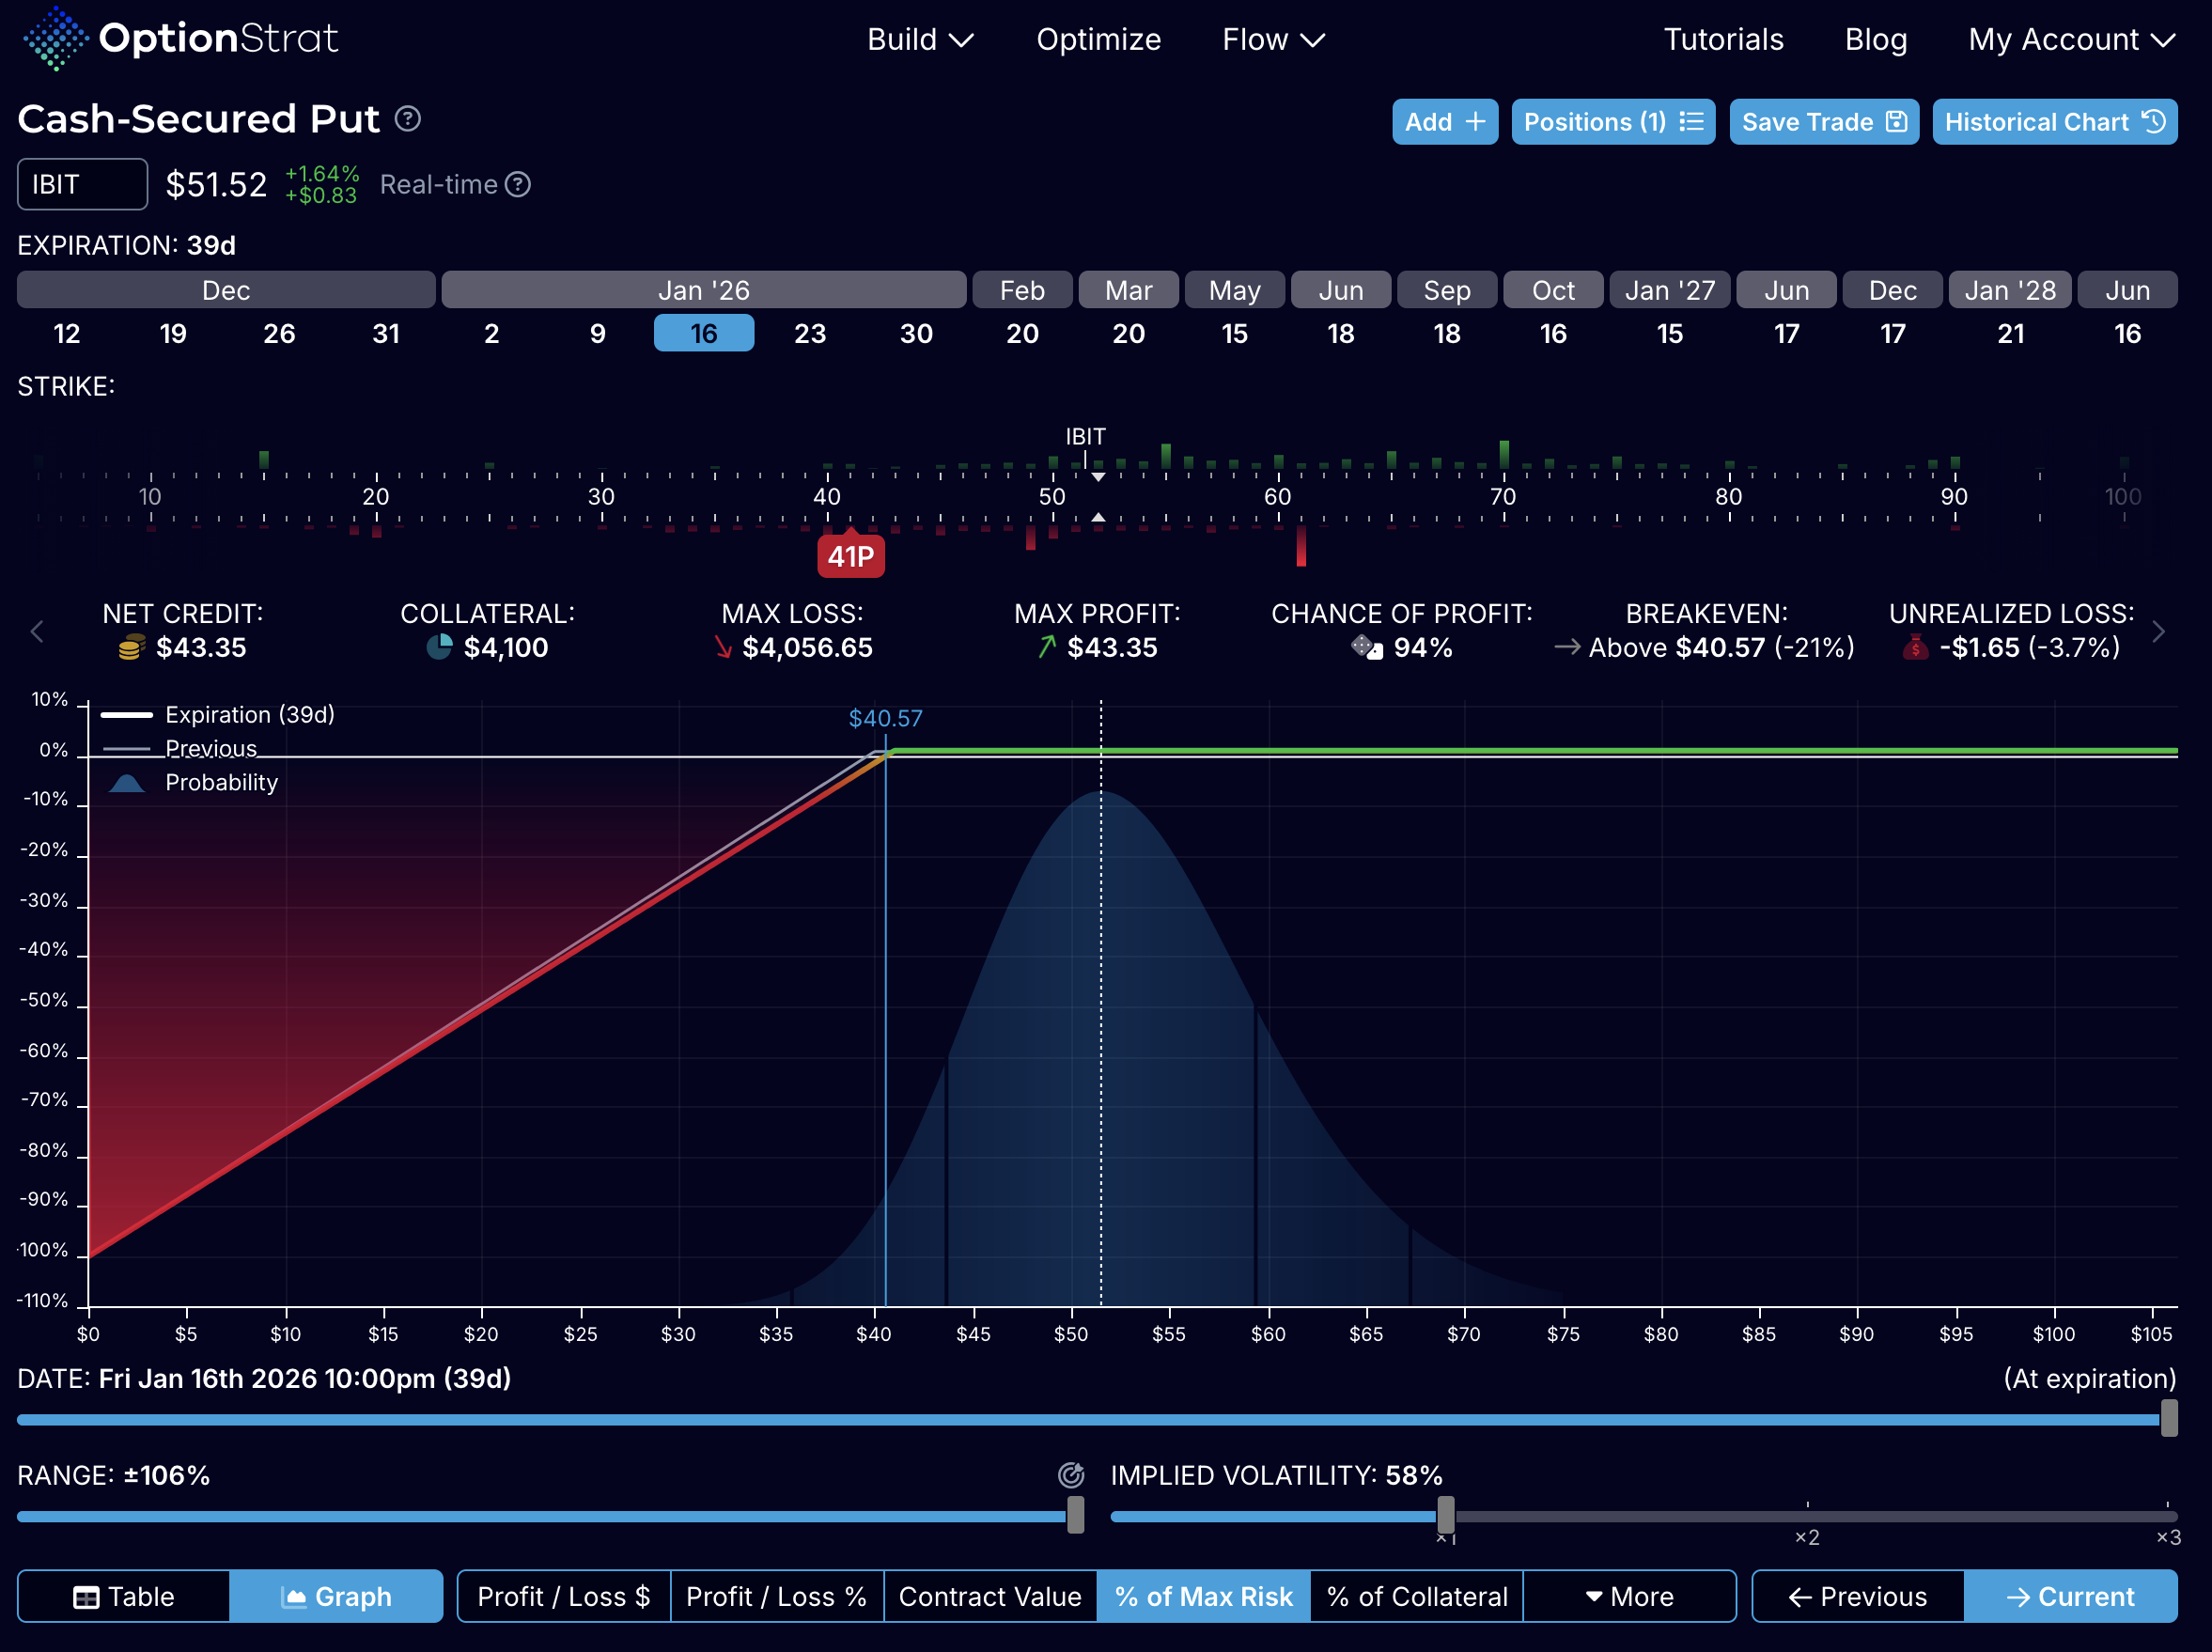Click the Real-time info question icon
Image resolution: width=2212 pixels, height=1652 pixels.
(518, 185)
